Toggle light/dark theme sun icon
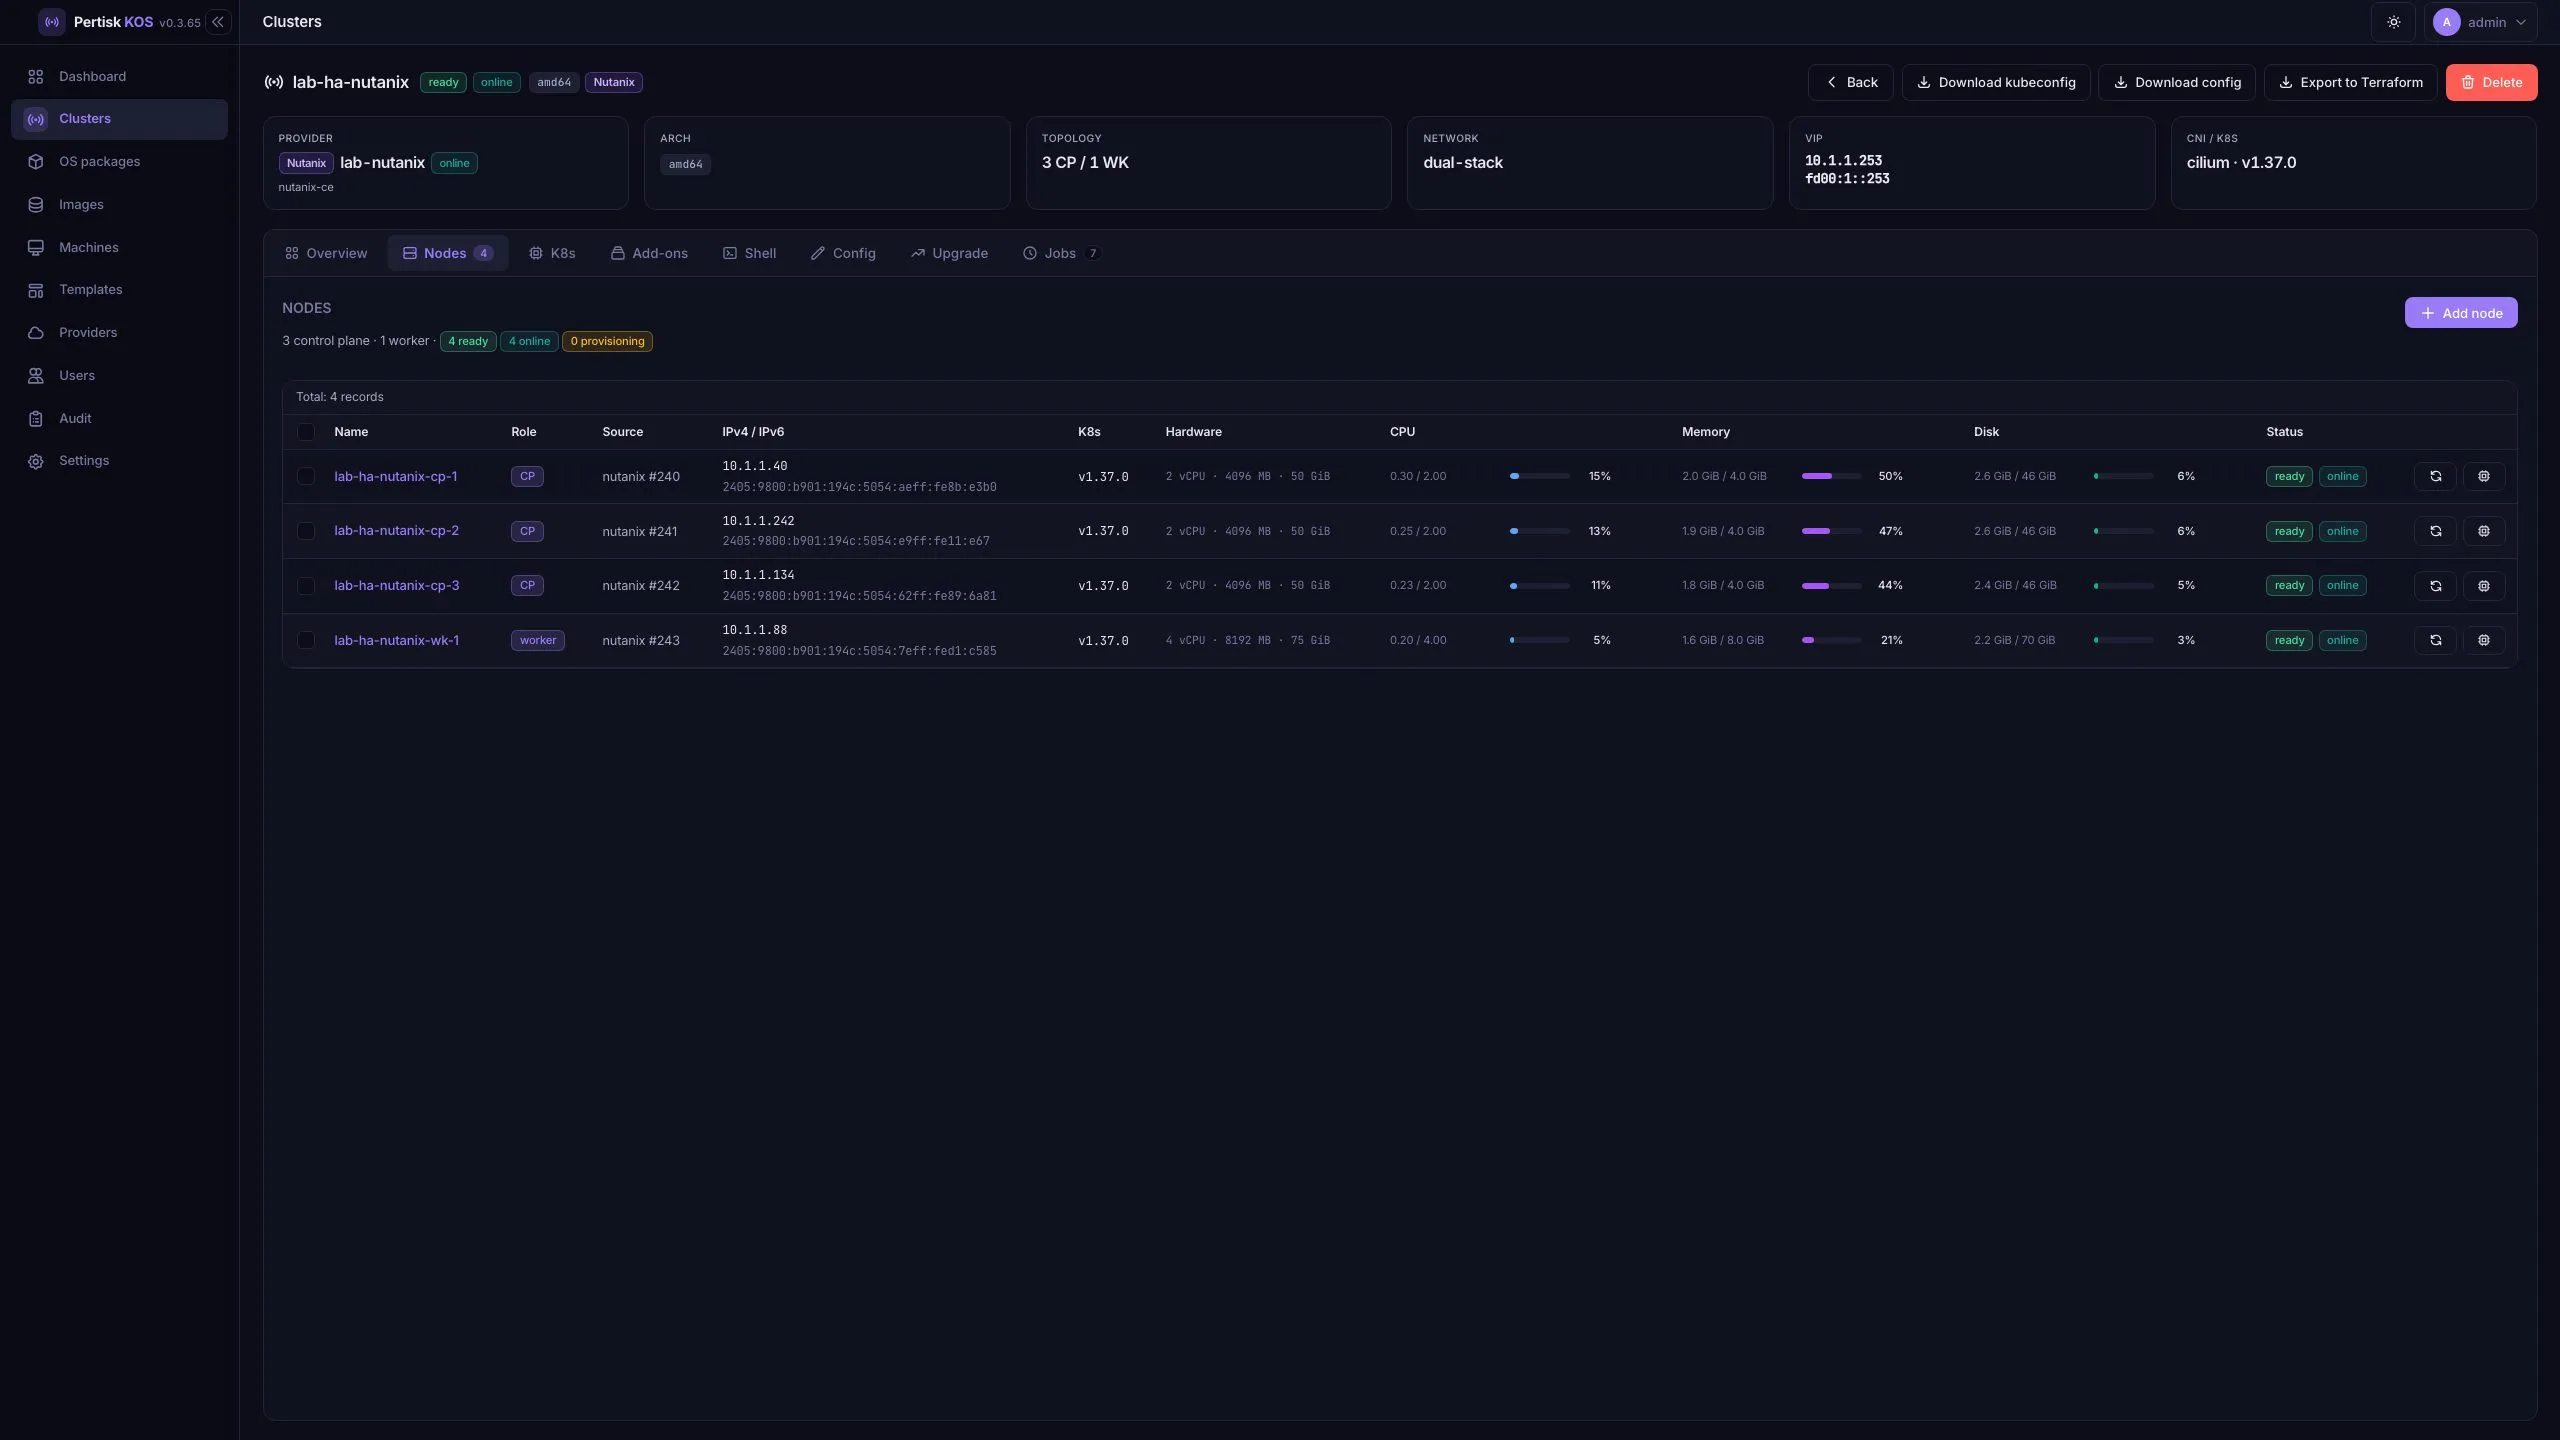The width and height of the screenshot is (2560, 1440). click(x=2393, y=22)
